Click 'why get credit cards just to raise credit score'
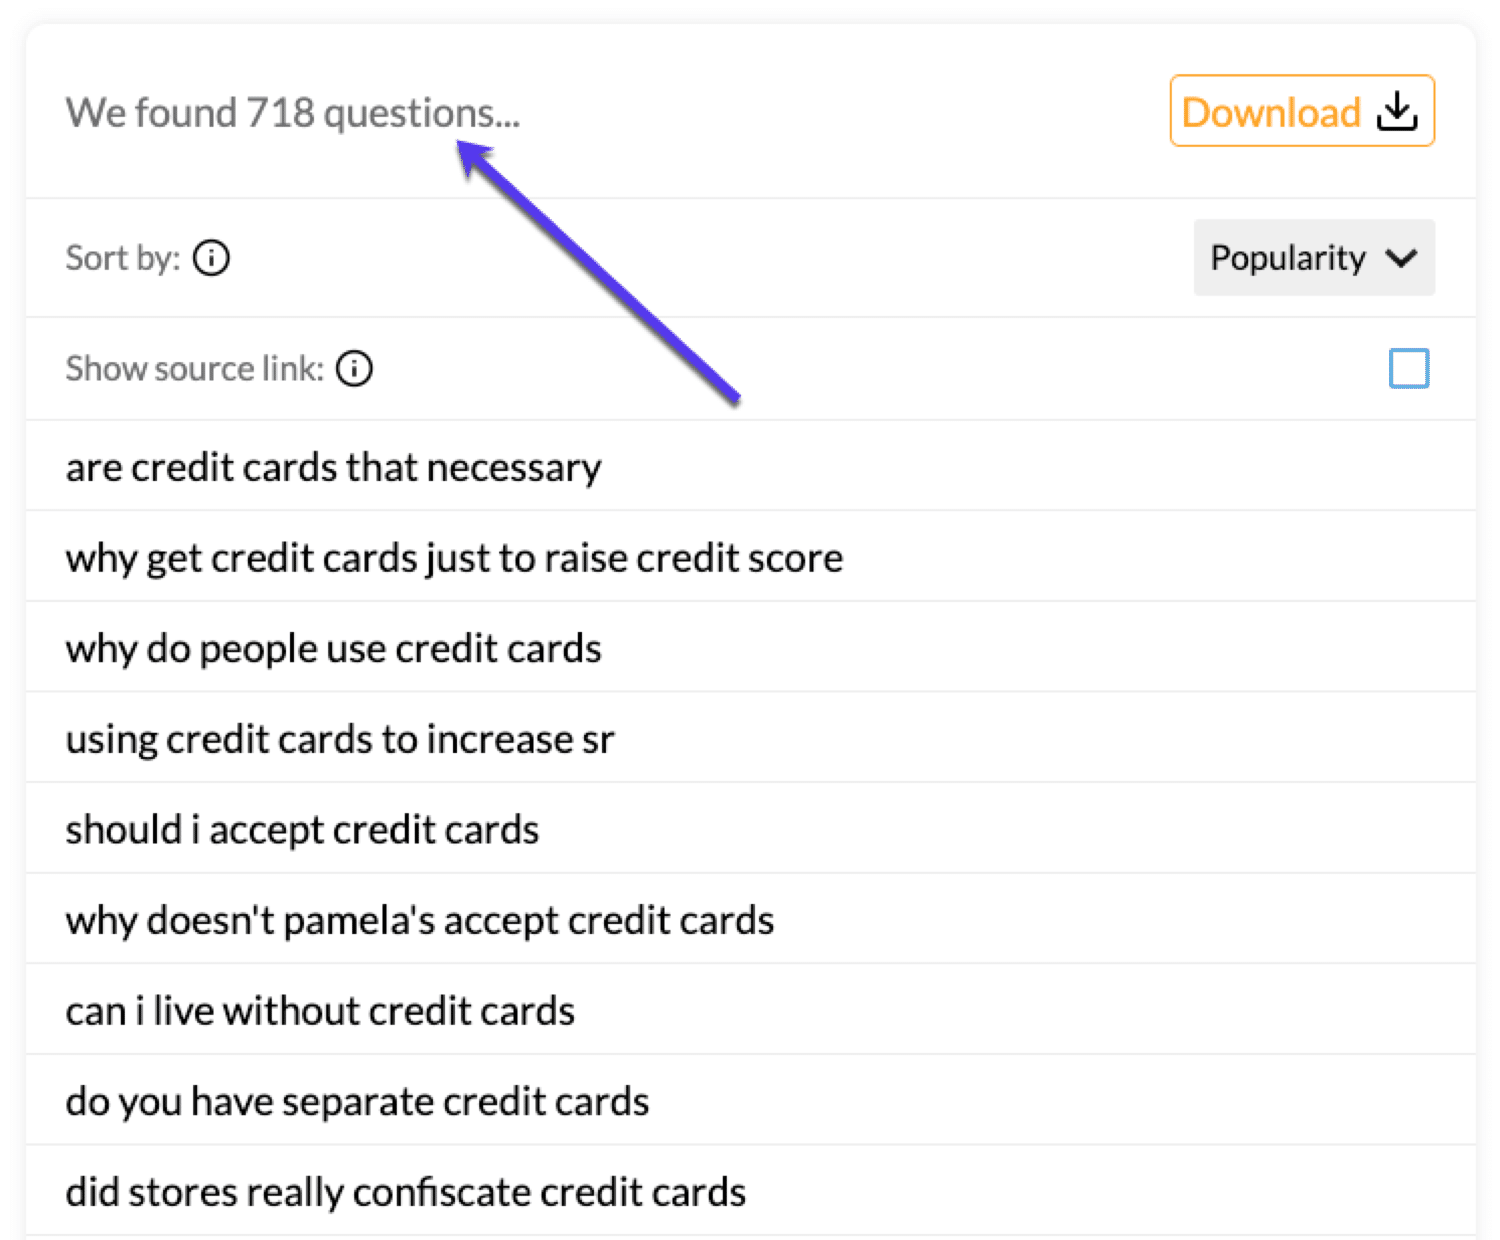This screenshot has height=1240, width=1500. click(x=454, y=558)
